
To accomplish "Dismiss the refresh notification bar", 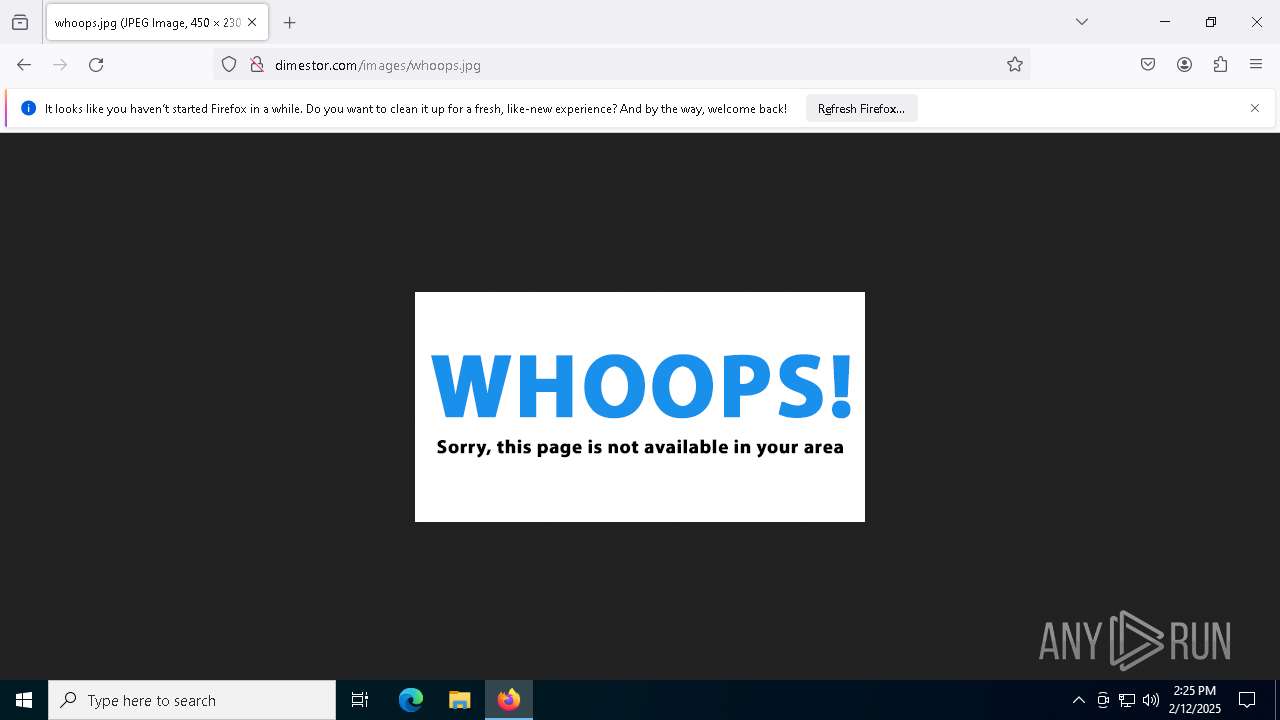I will coord(1255,108).
